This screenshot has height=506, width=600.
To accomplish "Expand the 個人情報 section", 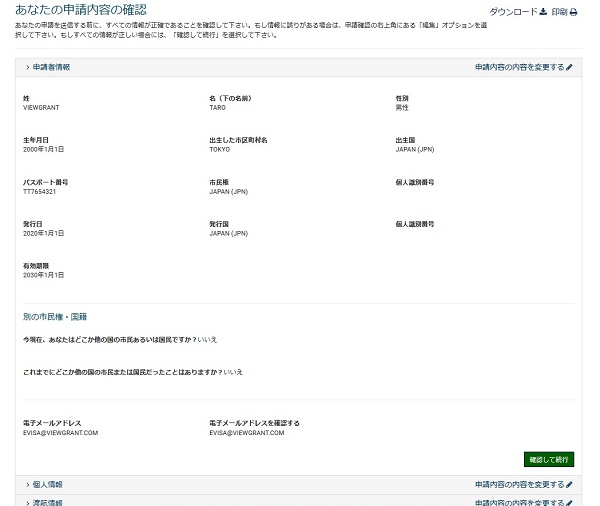I will click(27, 484).
